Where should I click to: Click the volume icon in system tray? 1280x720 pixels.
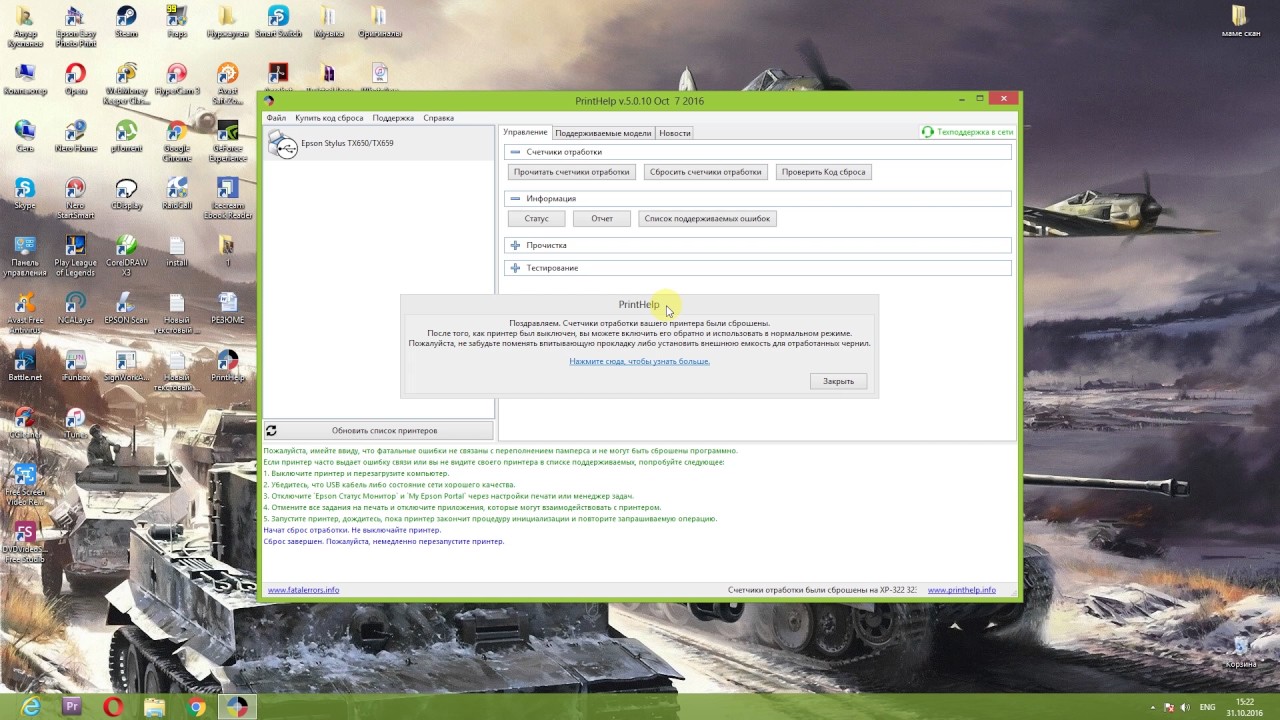point(1186,707)
